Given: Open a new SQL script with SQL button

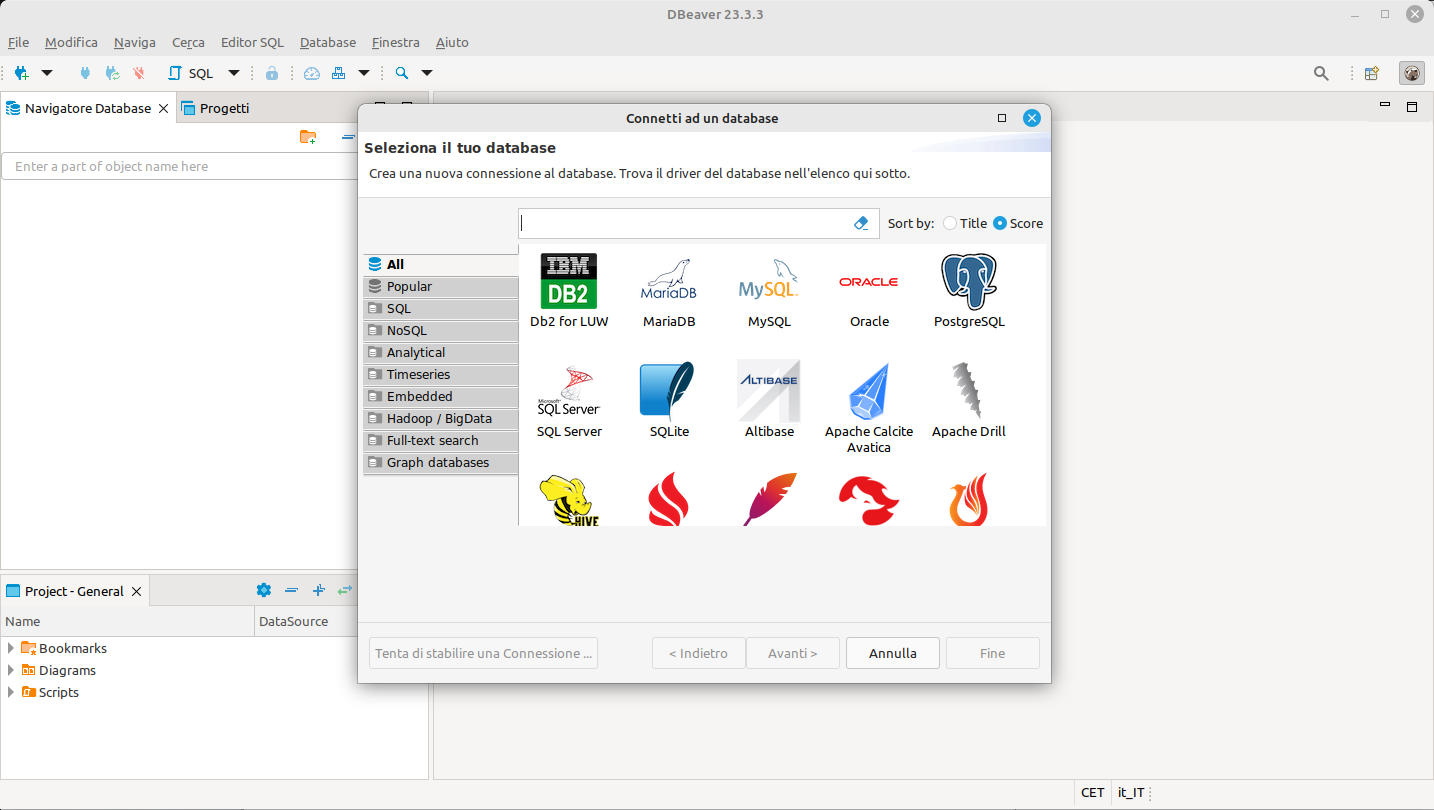Looking at the screenshot, I should coord(190,73).
